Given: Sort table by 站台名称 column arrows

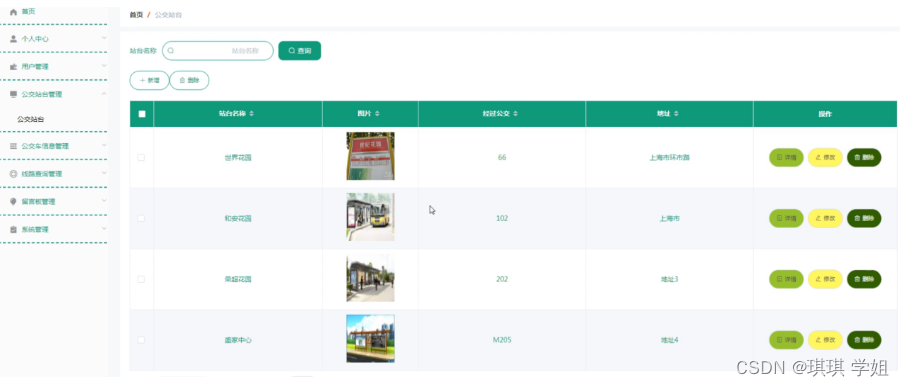Looking at the screenshot, I should [x=251, y=114].
